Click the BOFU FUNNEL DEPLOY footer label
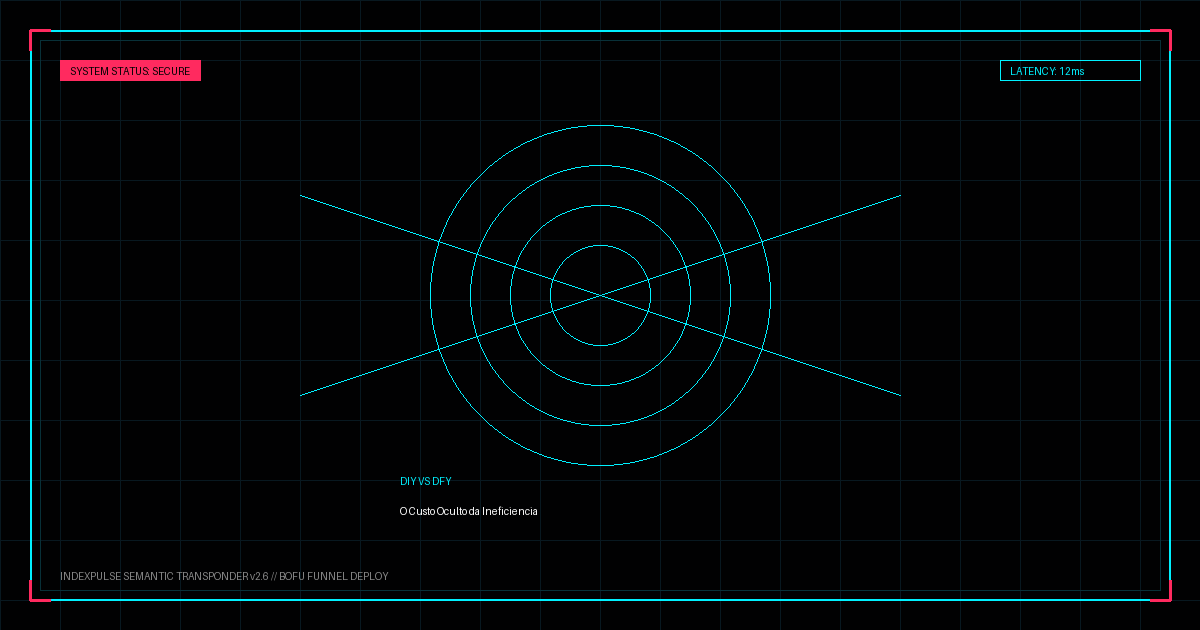 pos(334,576)
